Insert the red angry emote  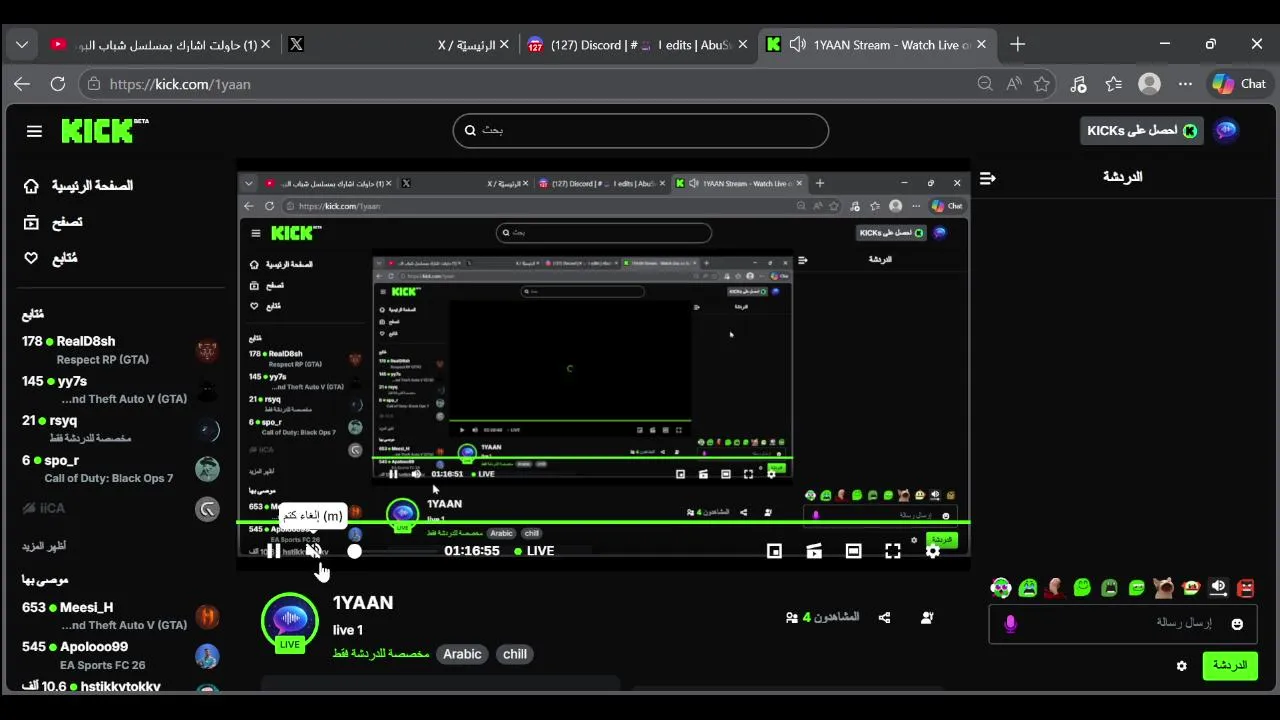(x=1245, y=588)
